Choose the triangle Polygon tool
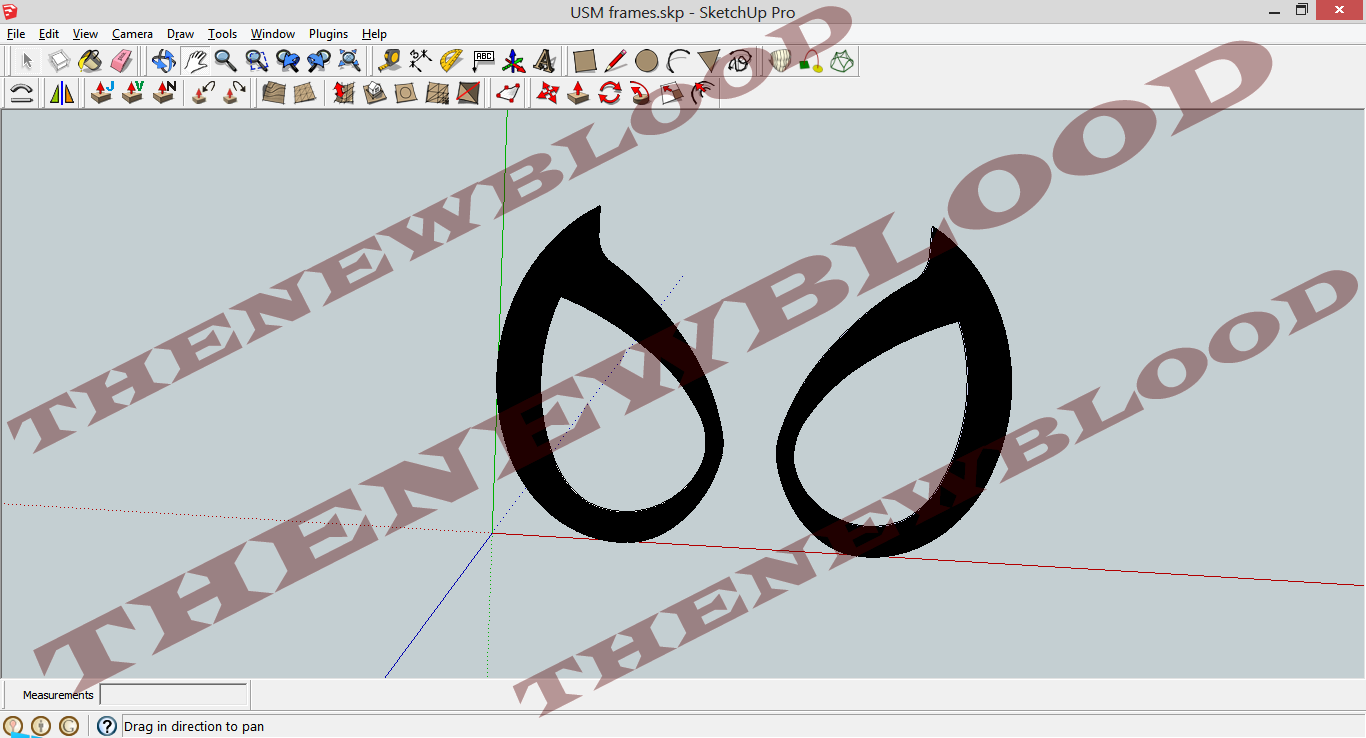Screen dimensions: 1366x738 coord(709,61)
